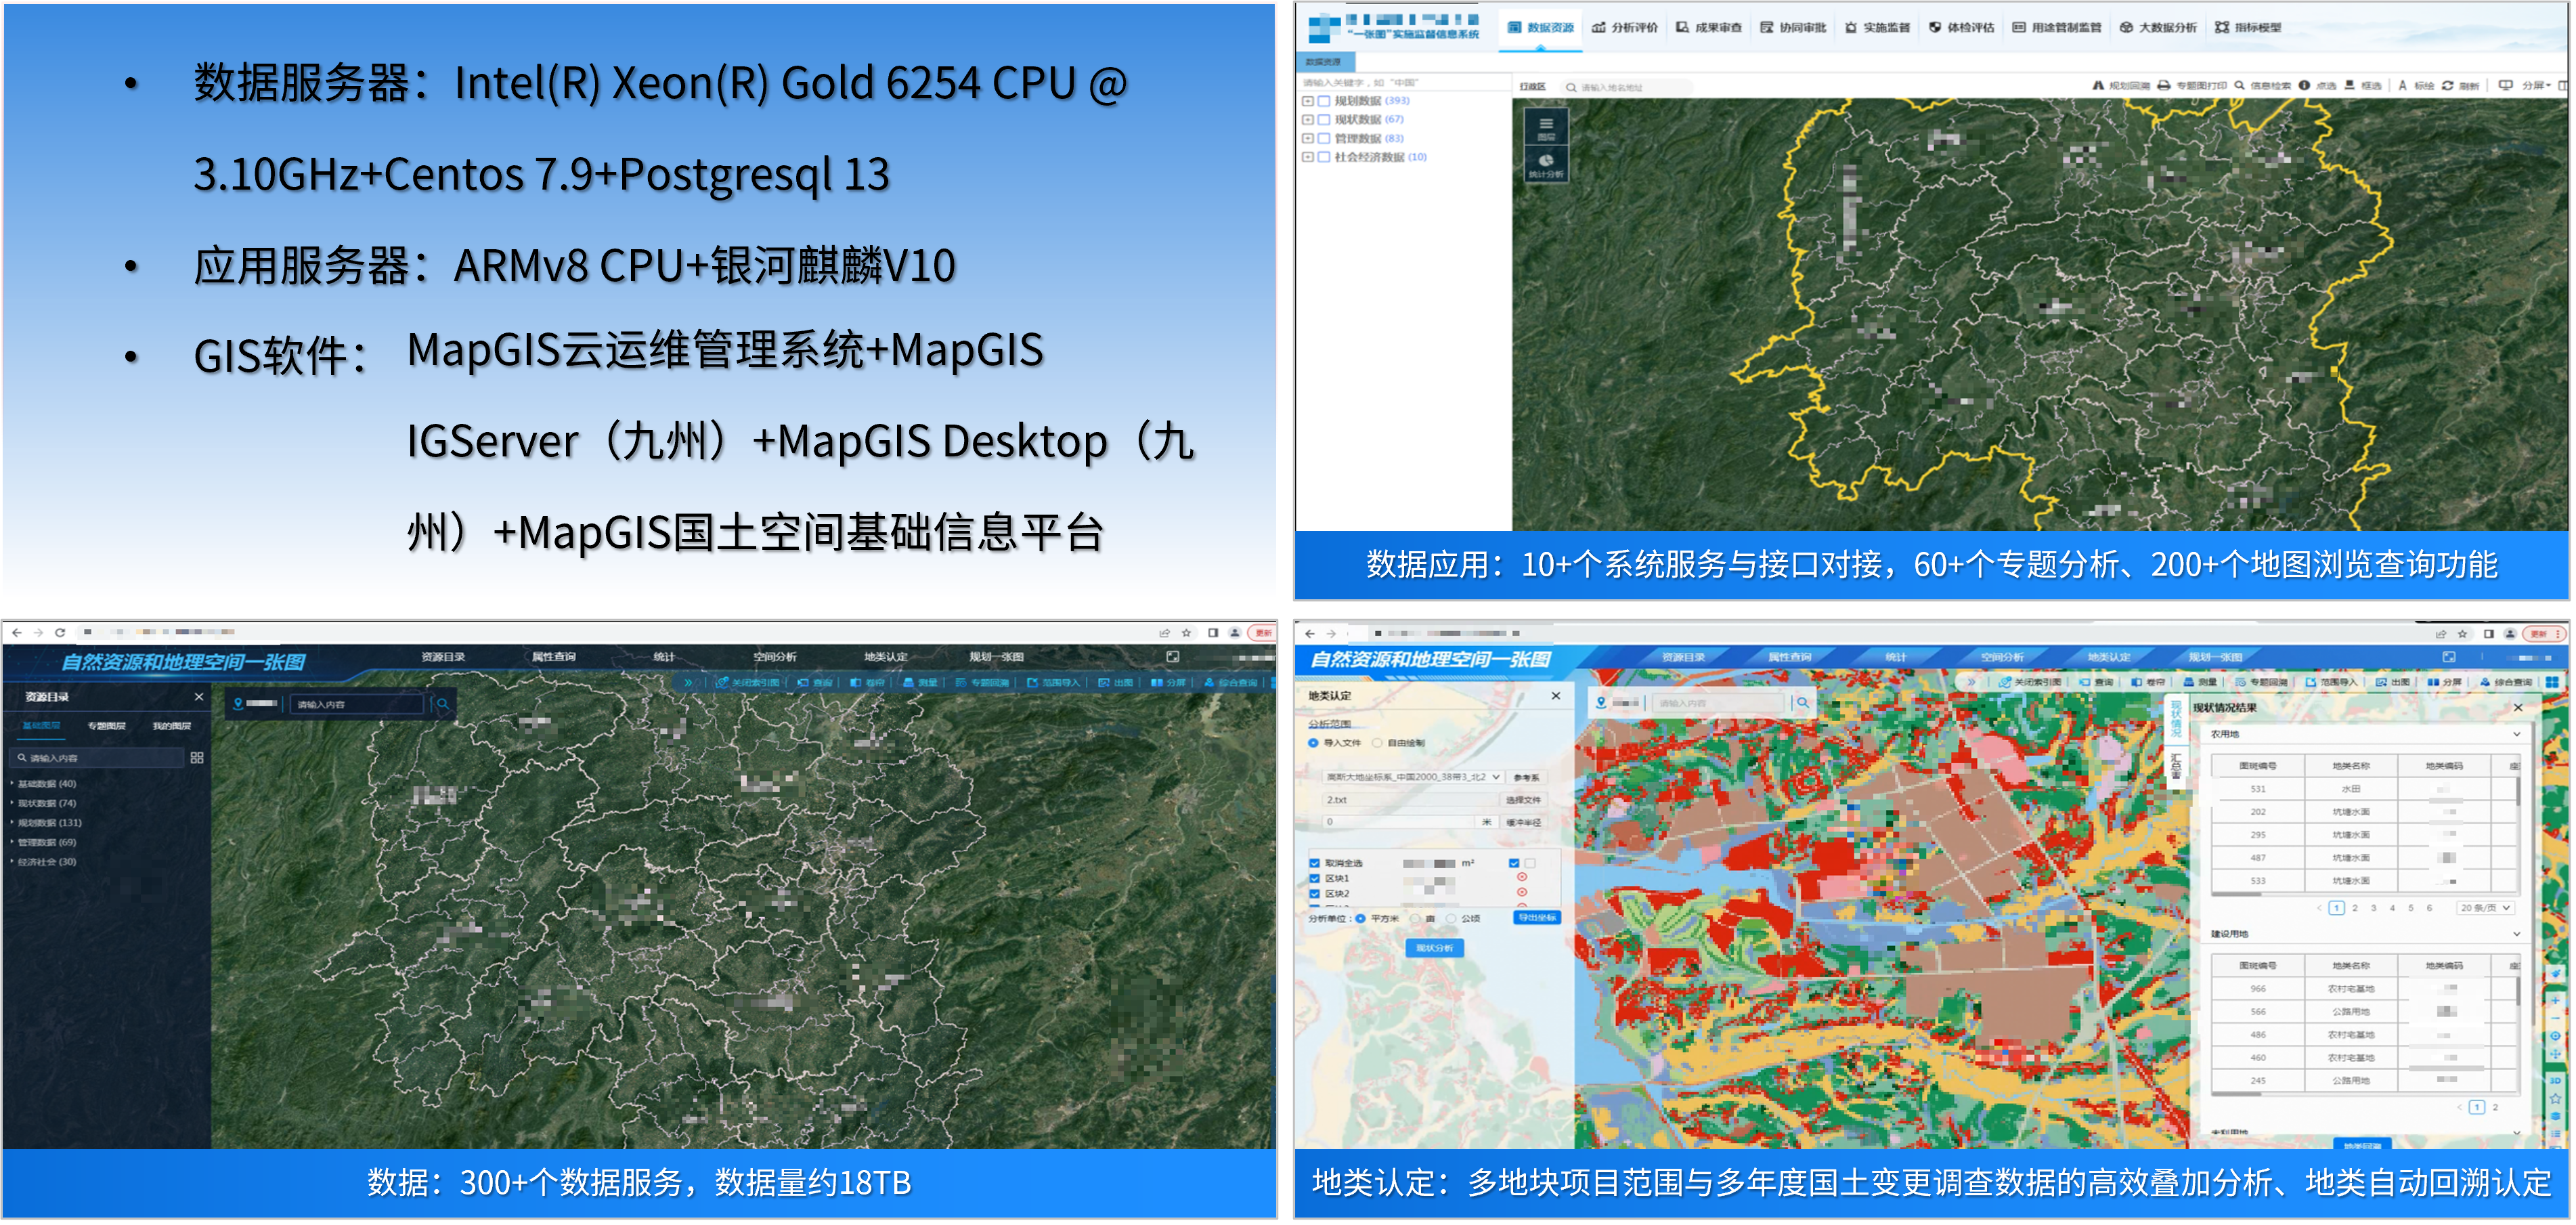The image size is (2576, 1225).
Task: Click the search magnifier on the dark-theme map search bar
Action: tap(442, 704)
